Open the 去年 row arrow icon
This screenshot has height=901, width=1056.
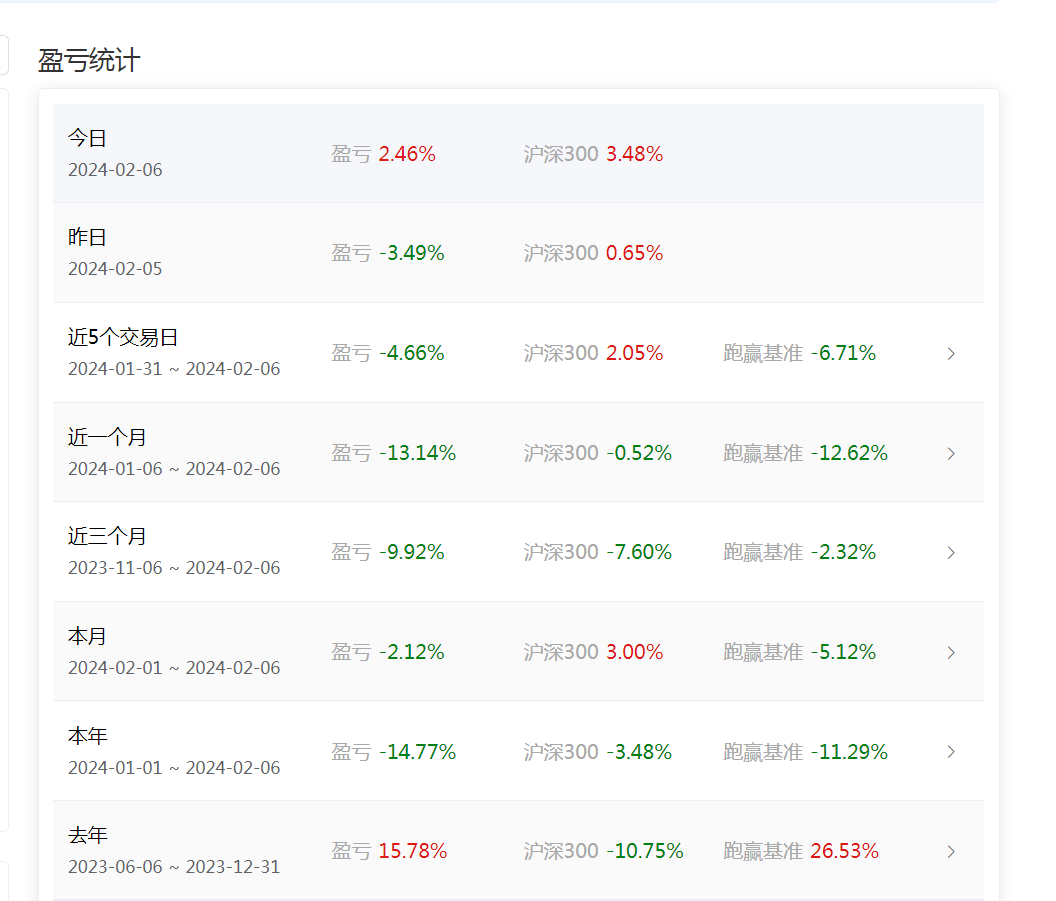[951, 851]
